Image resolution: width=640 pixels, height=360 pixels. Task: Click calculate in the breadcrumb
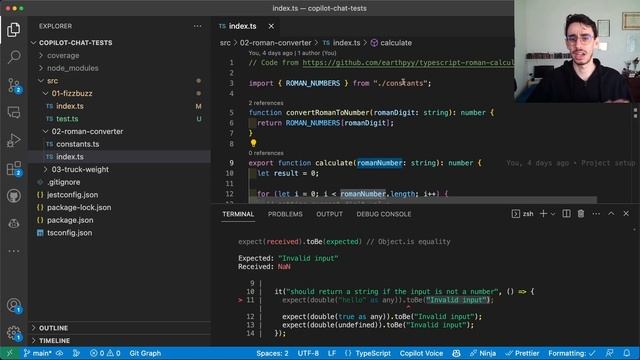(396, 42)
